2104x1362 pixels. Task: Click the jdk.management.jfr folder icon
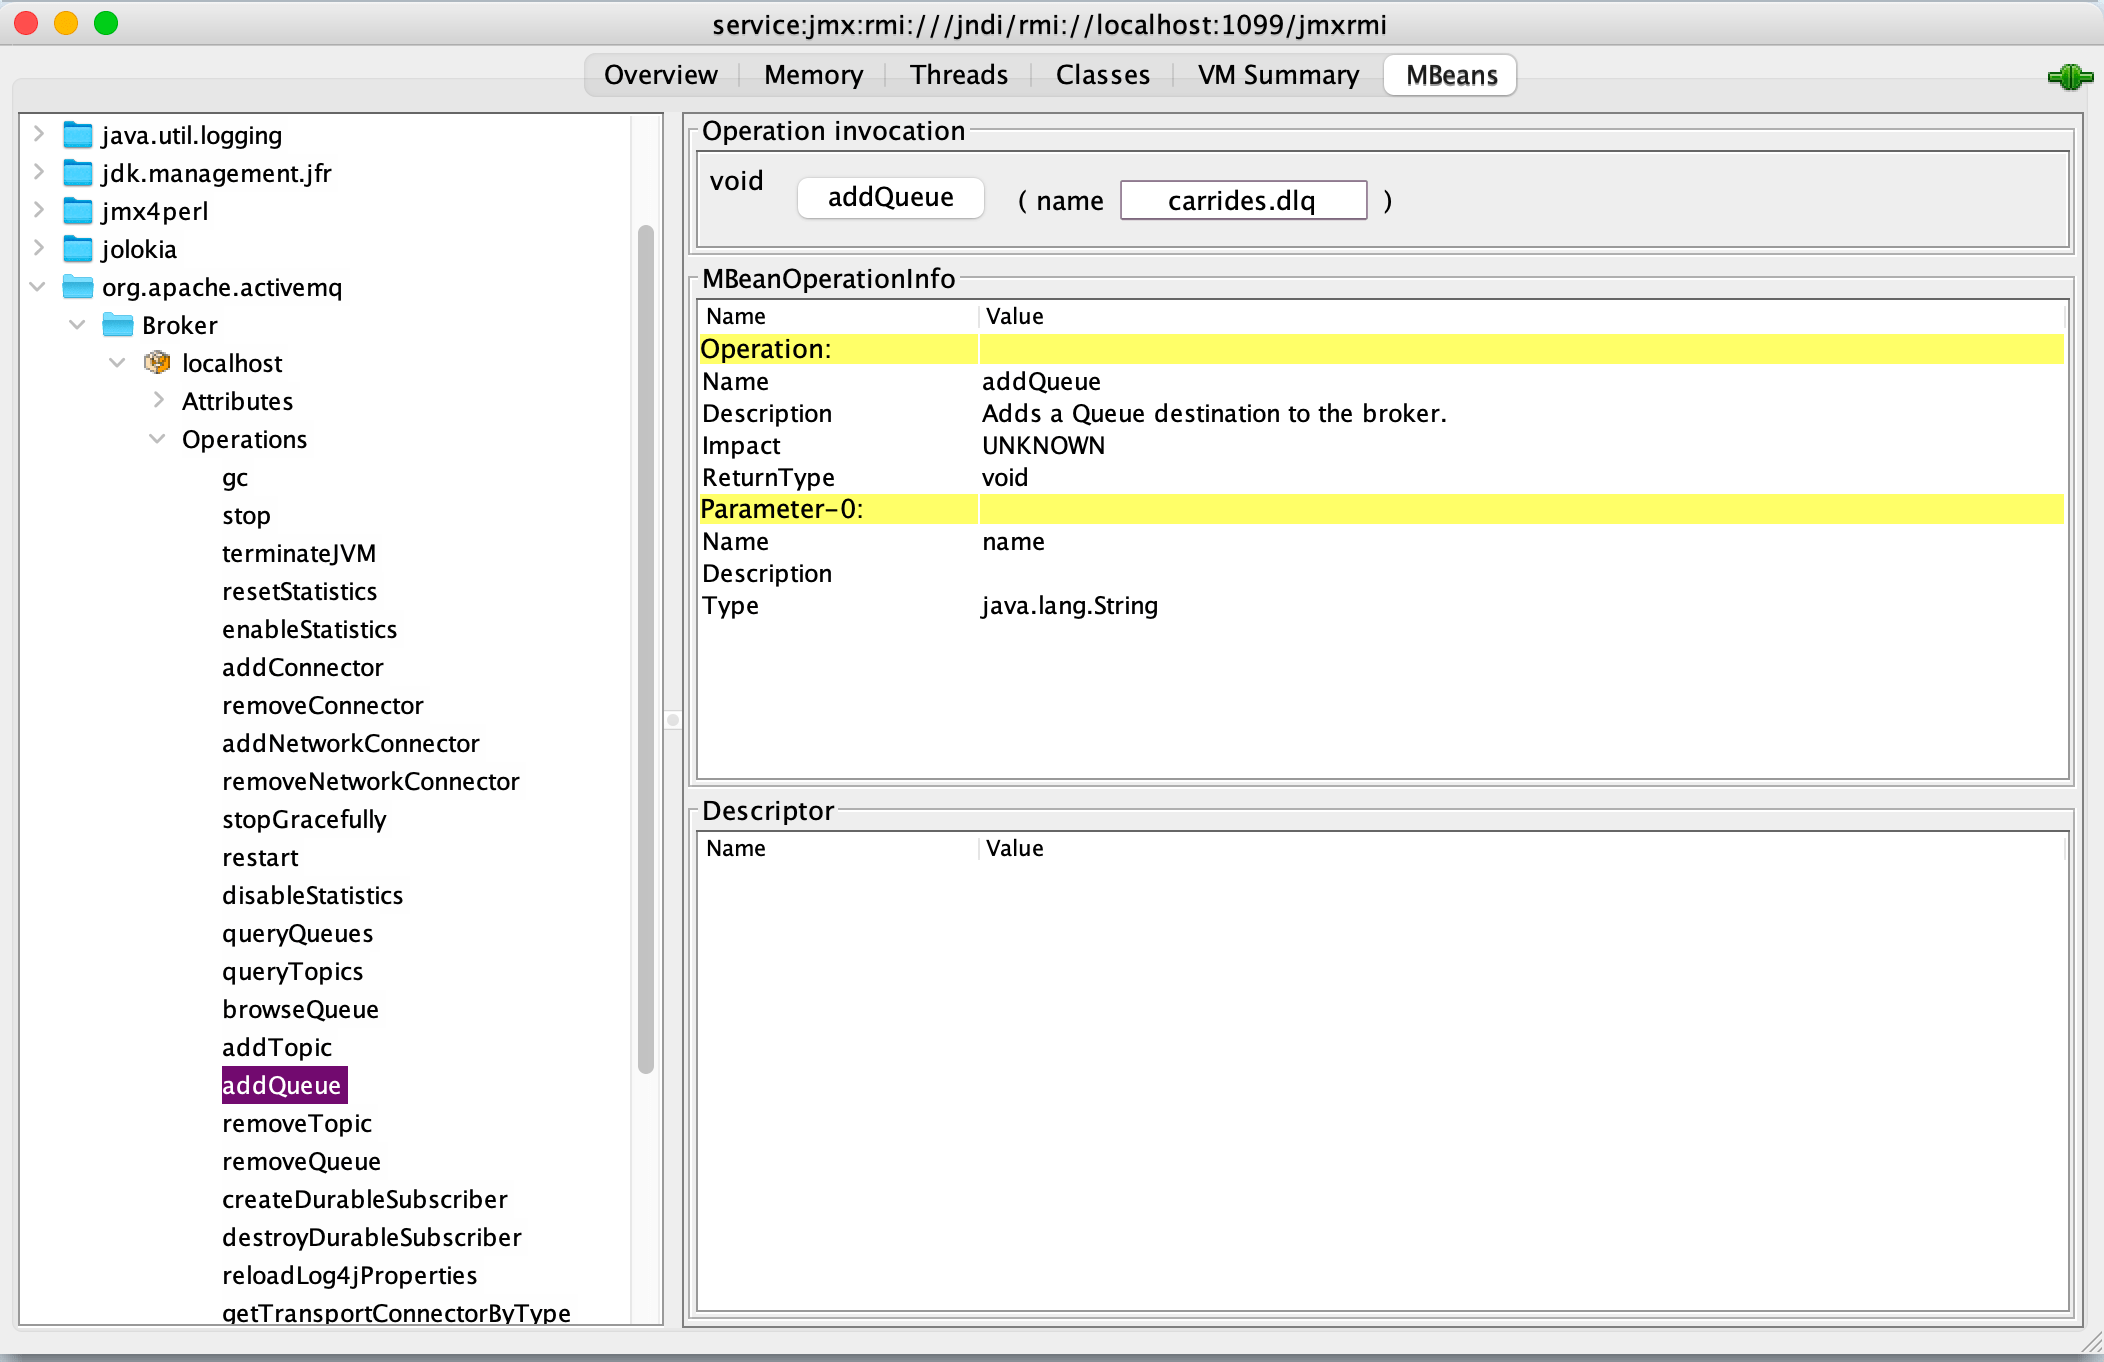[x=77, y=172]
